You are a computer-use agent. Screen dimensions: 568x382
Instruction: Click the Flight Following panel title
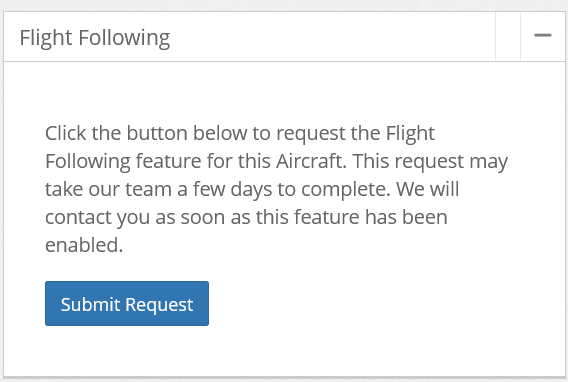point(95,38)
